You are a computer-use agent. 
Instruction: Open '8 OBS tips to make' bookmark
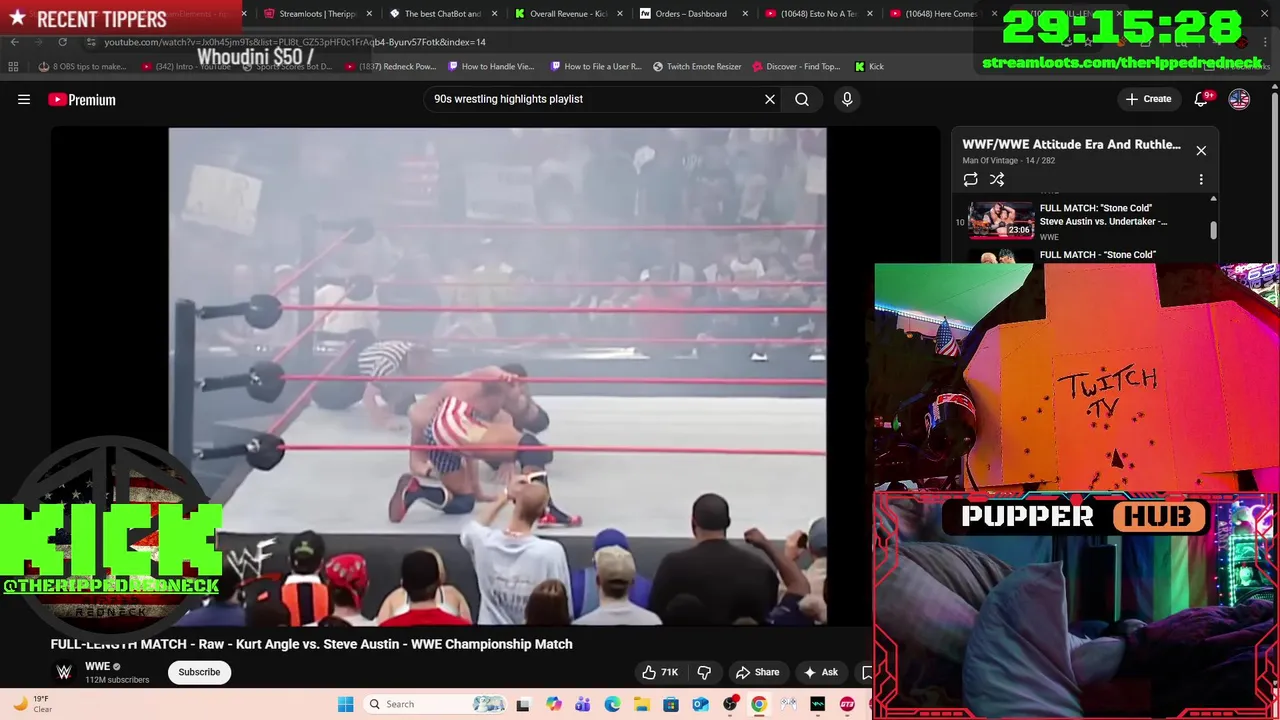[82, 67]
